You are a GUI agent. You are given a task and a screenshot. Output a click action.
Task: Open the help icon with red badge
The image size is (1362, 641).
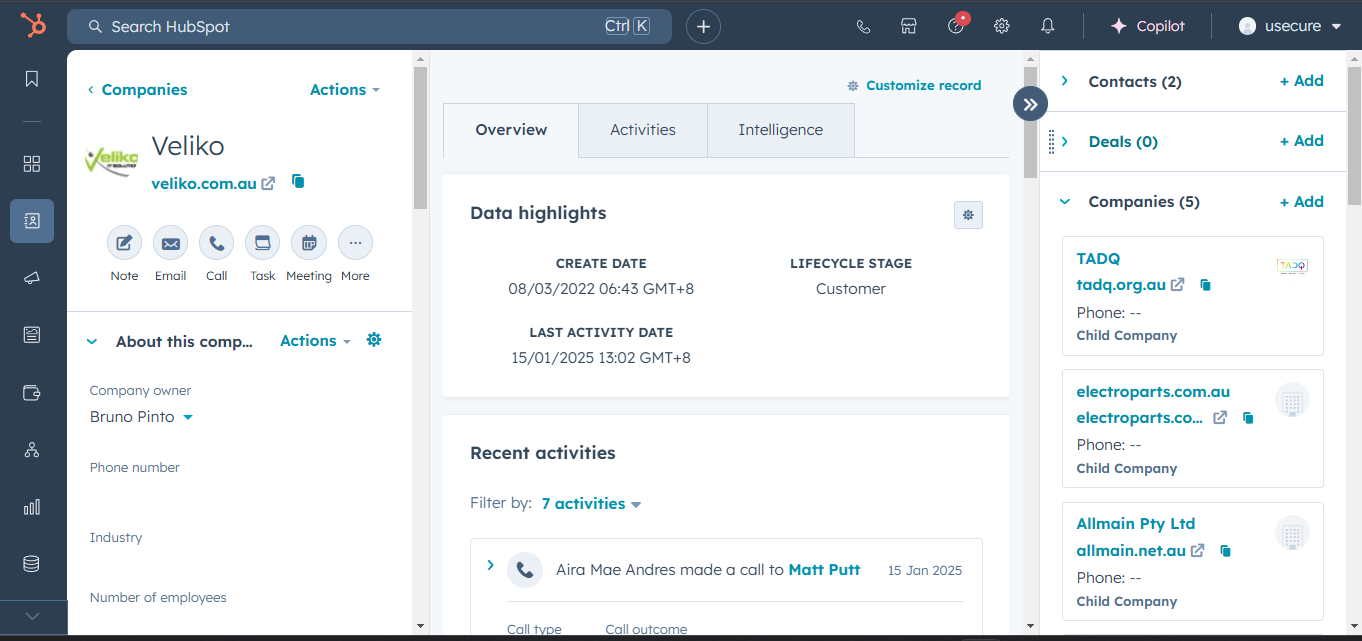coord(956,26)
